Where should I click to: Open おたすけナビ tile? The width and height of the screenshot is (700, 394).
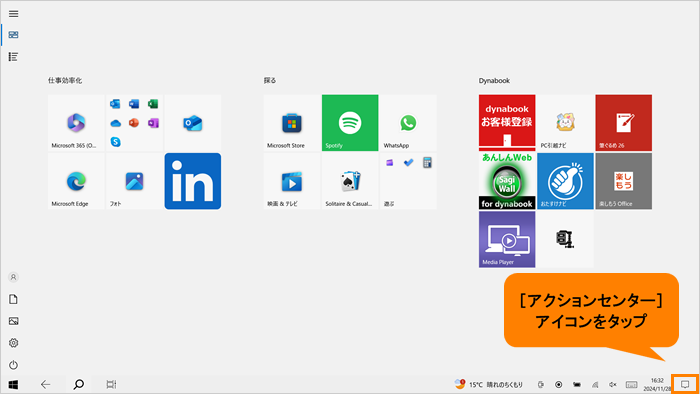565,181
